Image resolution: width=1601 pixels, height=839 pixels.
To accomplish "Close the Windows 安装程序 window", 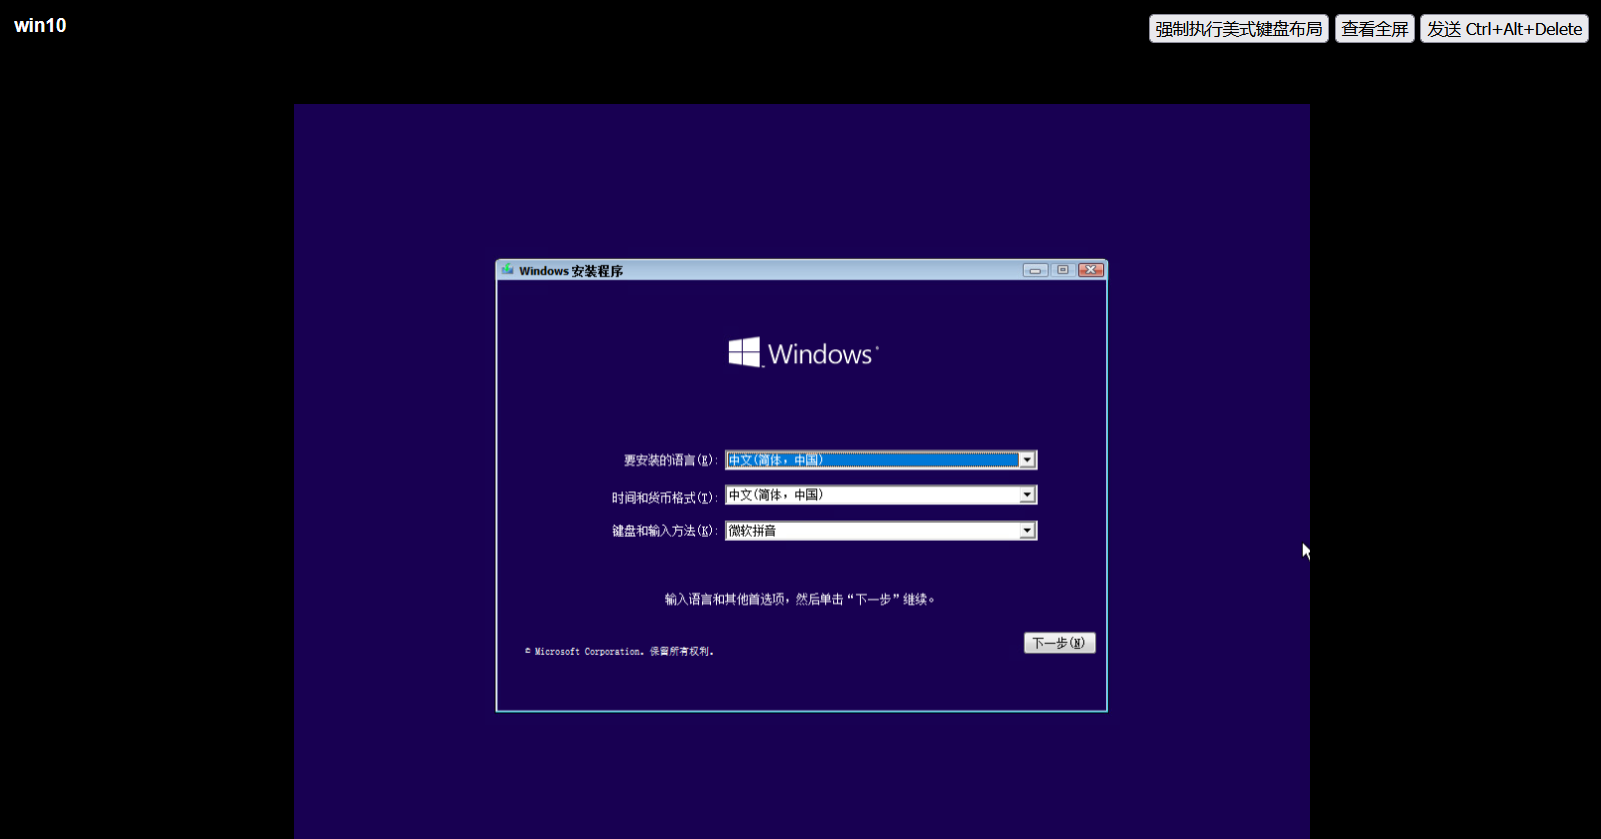I will pos(1091,270).
